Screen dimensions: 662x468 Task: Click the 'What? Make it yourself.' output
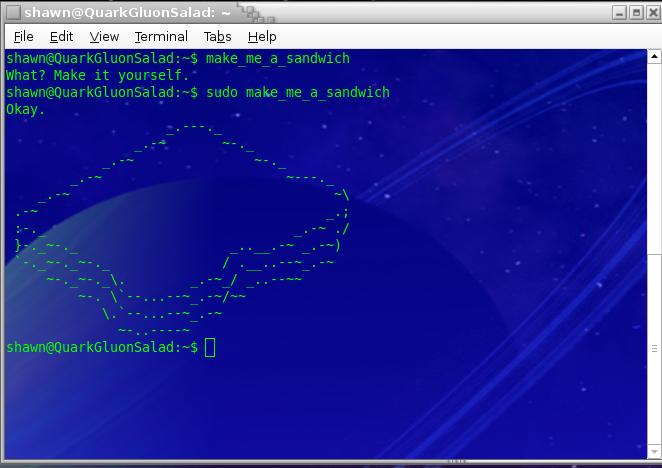click(97, 75)
